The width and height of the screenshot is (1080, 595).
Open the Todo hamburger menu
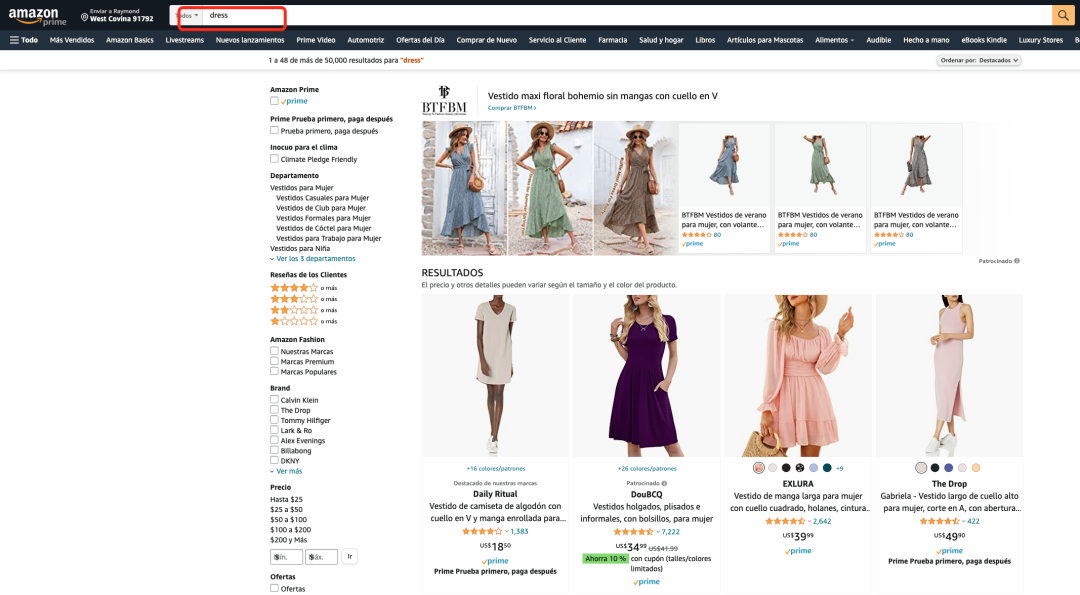[23, 40]
